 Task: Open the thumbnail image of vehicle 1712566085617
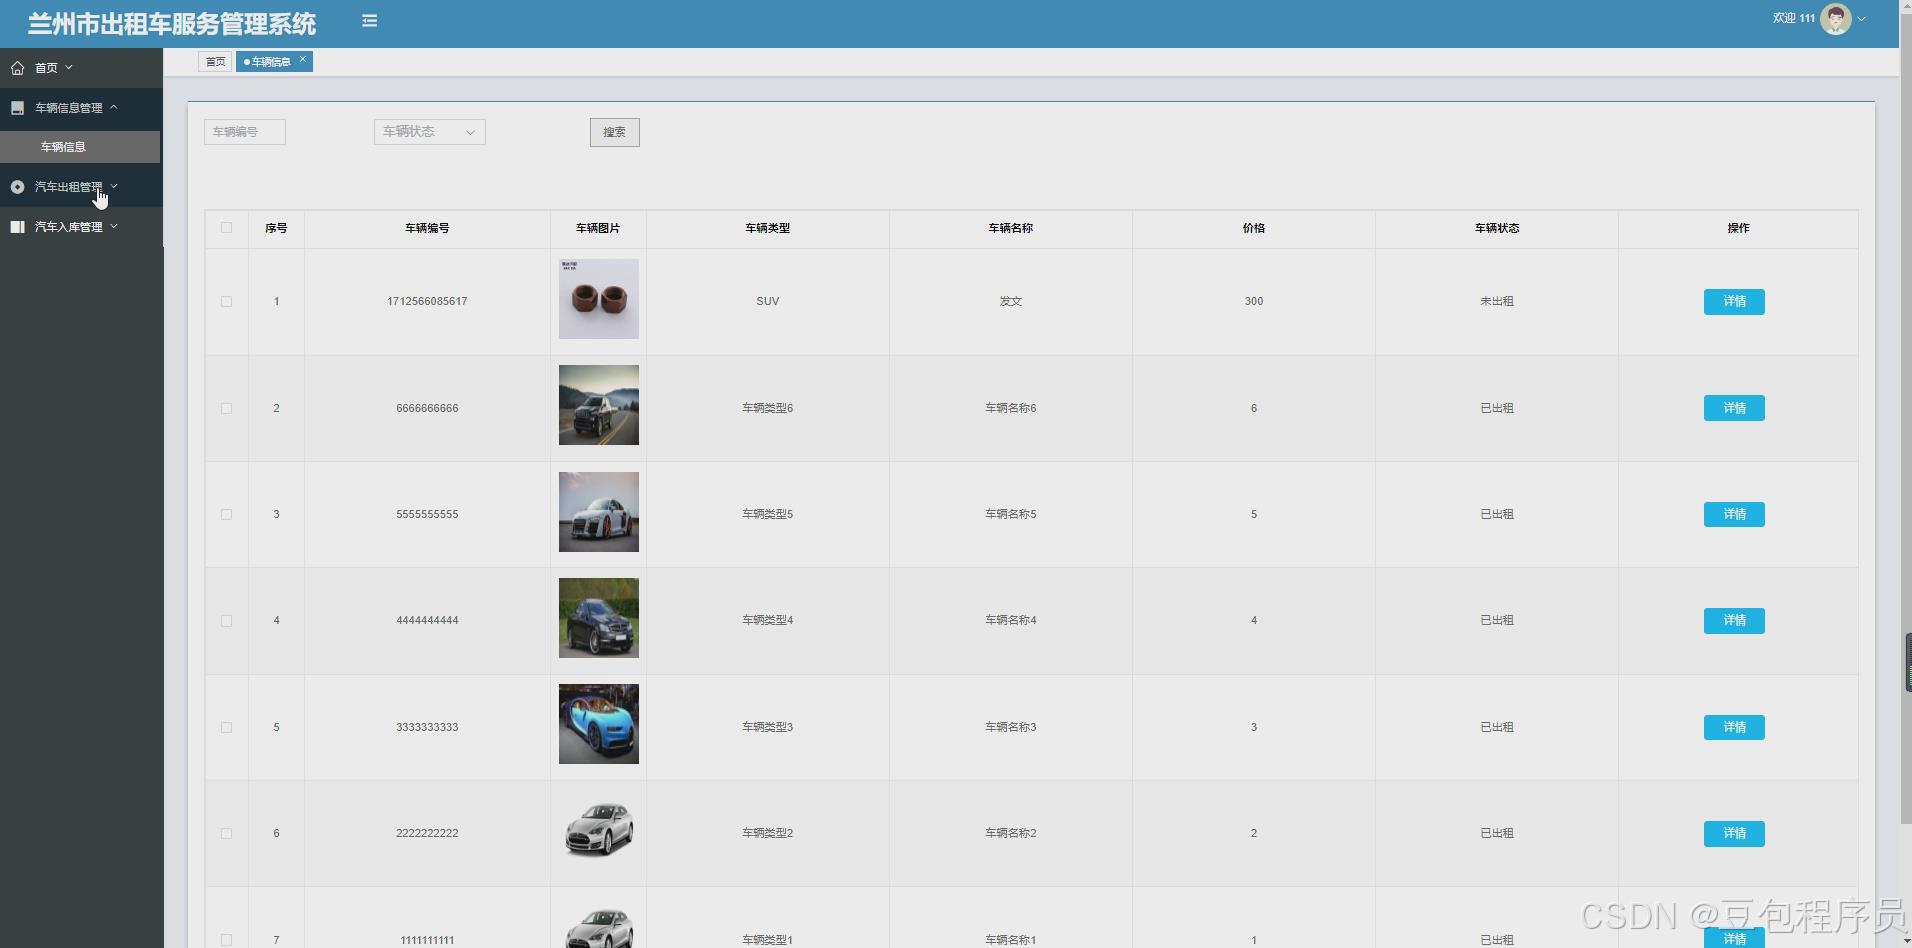[x=599, y=299]
